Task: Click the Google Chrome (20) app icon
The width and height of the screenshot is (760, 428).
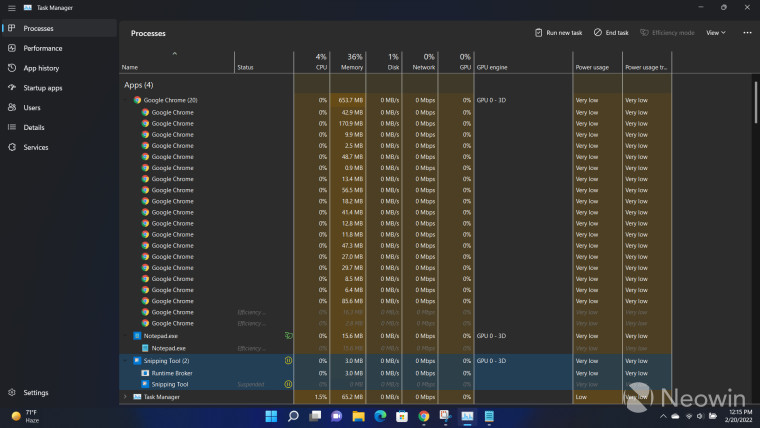Action: point(137,100)
